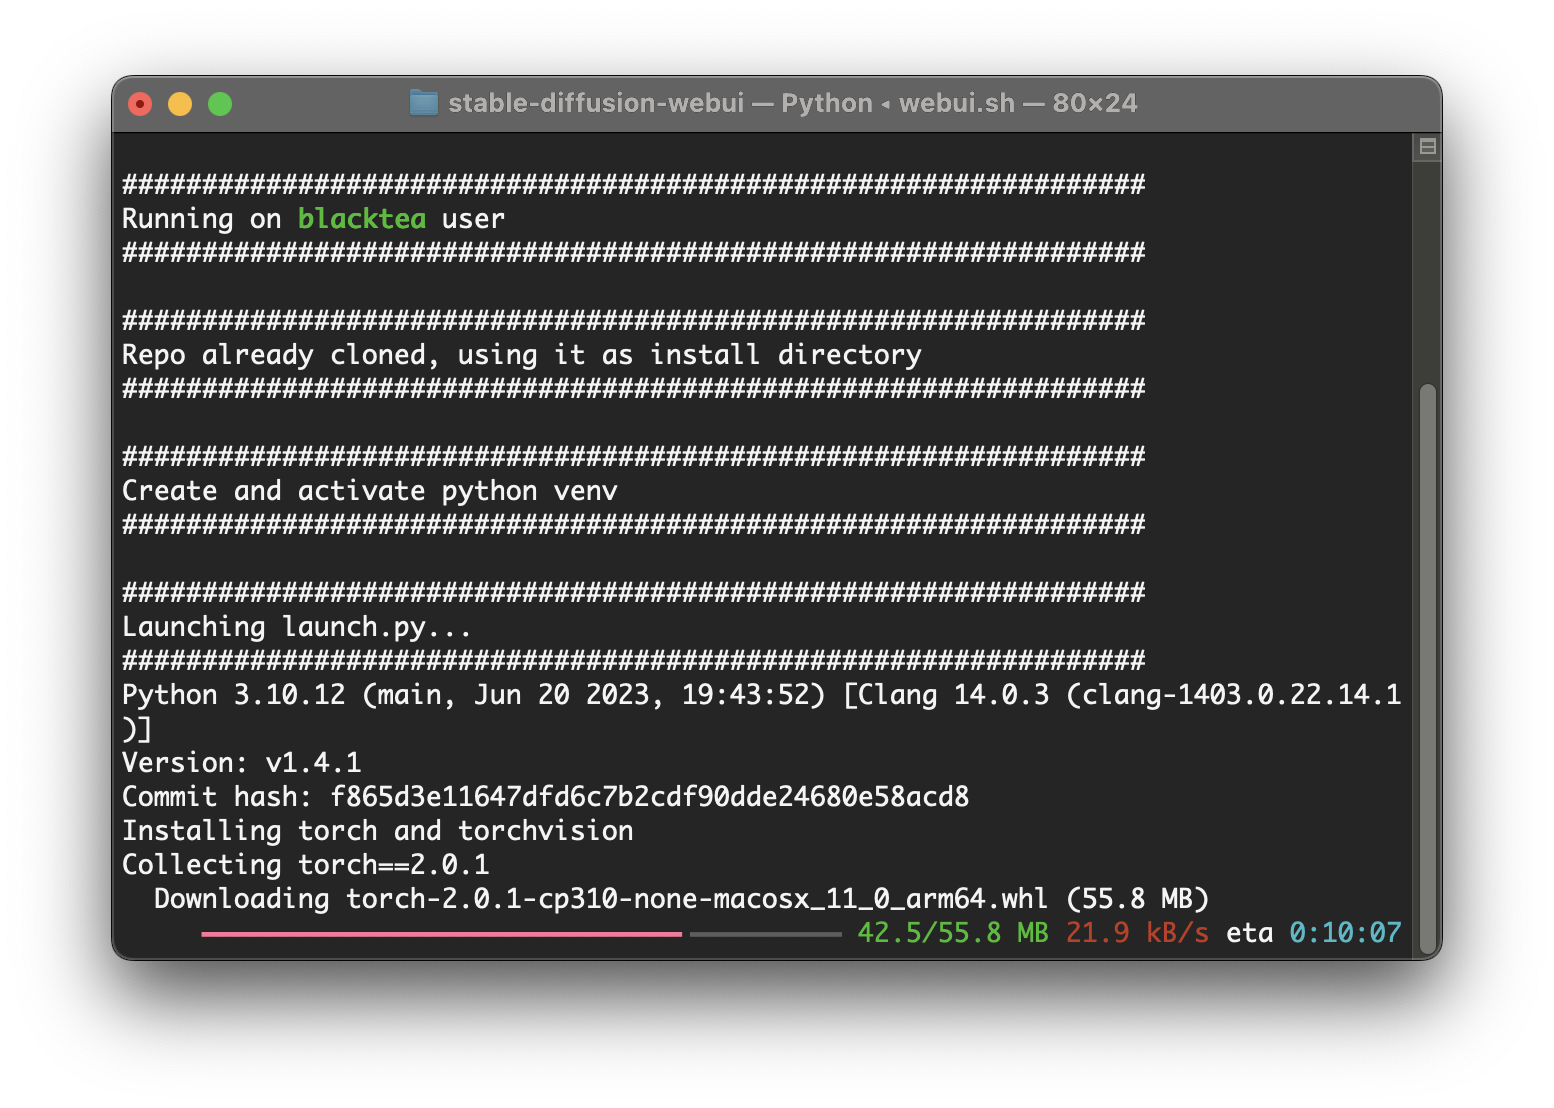Click the line 'Repo already cloned, using it as install directory'
The image size is (1554, 1108).
pyautogui.click(x=522, y=355)
